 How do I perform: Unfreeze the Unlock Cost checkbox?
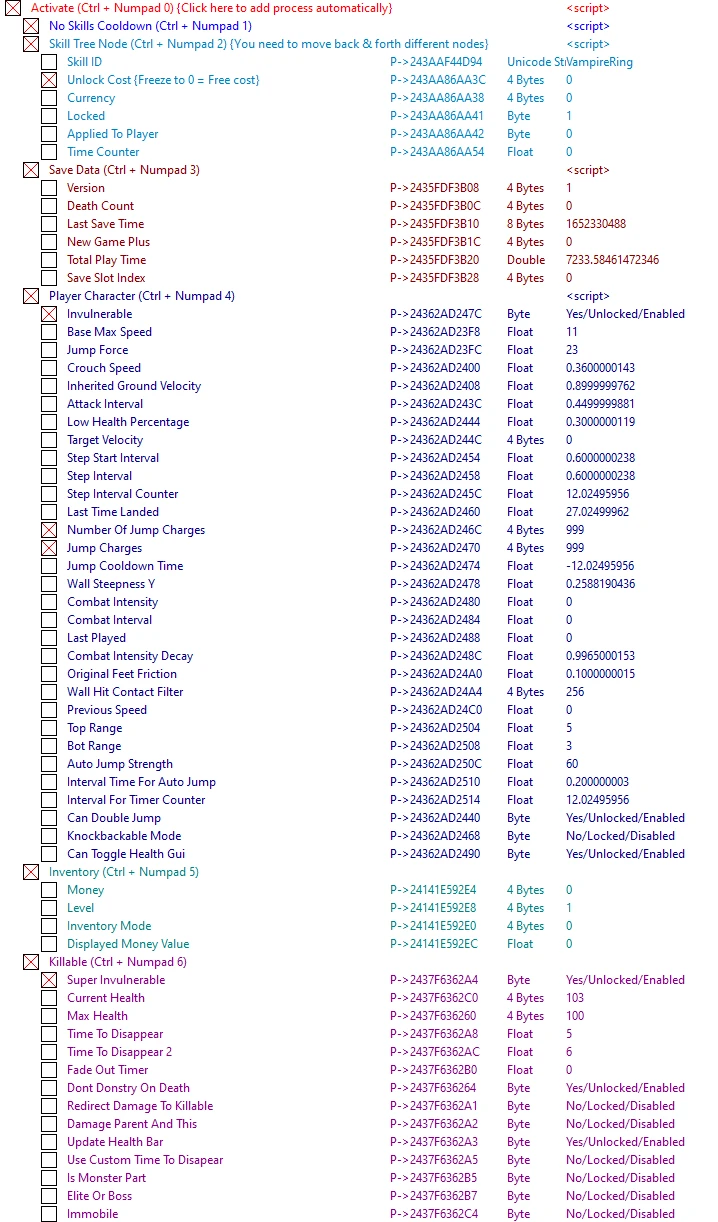tap(49, 80)
